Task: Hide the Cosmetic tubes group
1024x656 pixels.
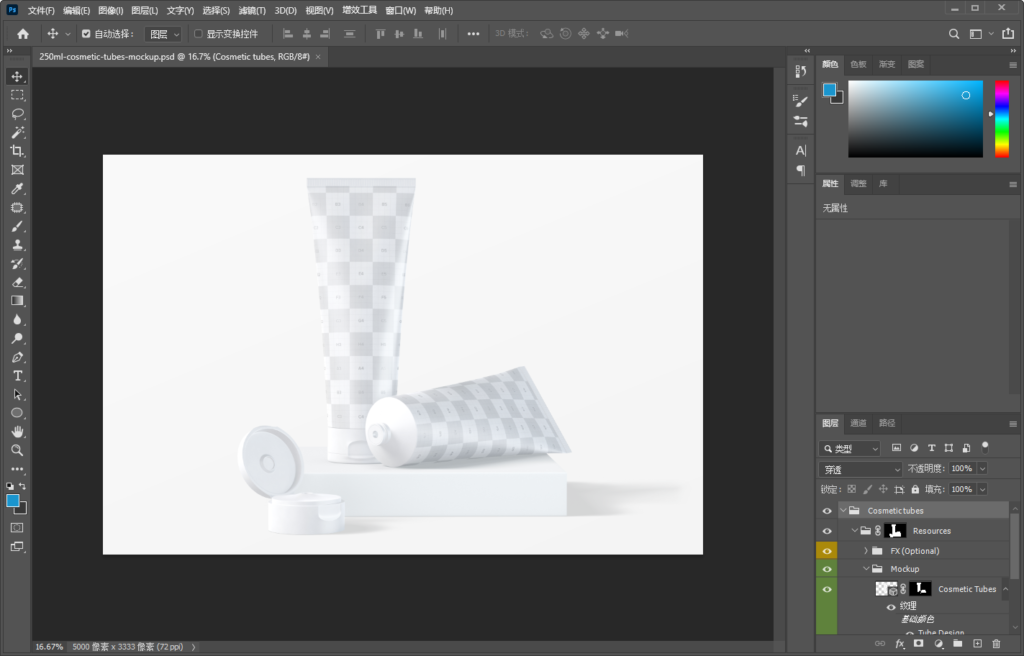Action: pos(827,511)
